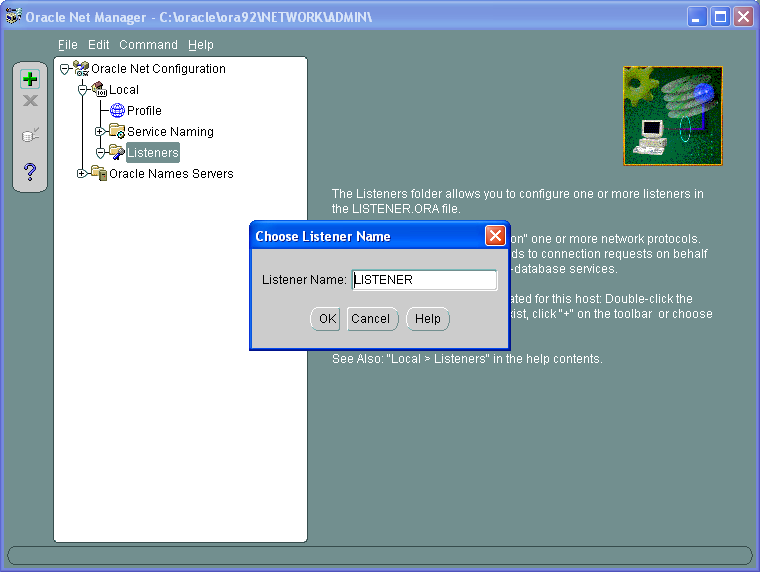Image resolution: width=760 pixels, height=572 pixels.
Task: Select the Service Naming tree item
Action: coord(170,131)
